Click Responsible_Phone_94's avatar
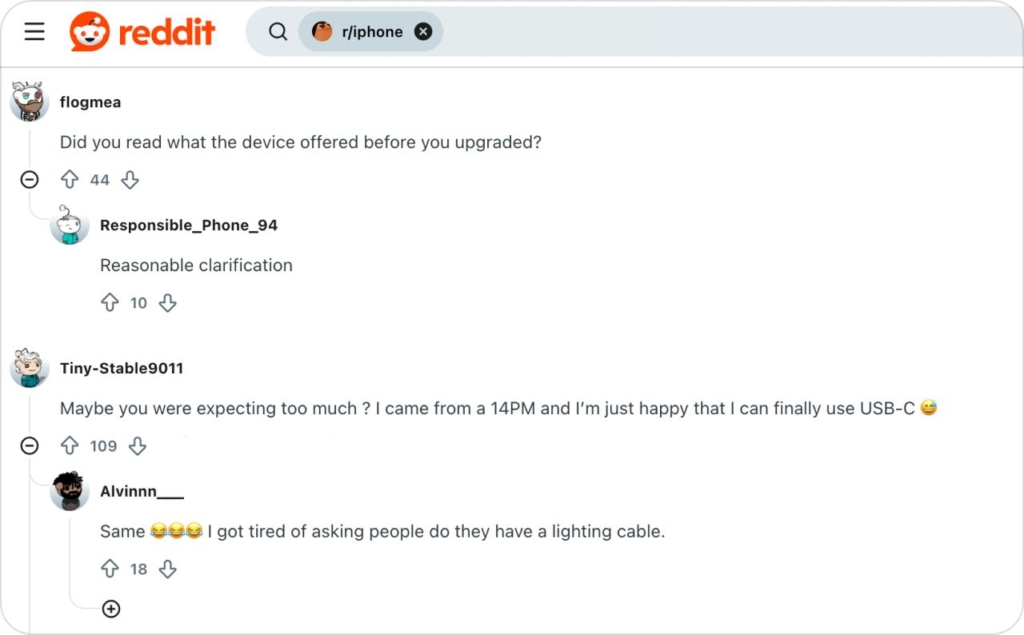This screenshot has height=635, width=1024. [70, 225]
